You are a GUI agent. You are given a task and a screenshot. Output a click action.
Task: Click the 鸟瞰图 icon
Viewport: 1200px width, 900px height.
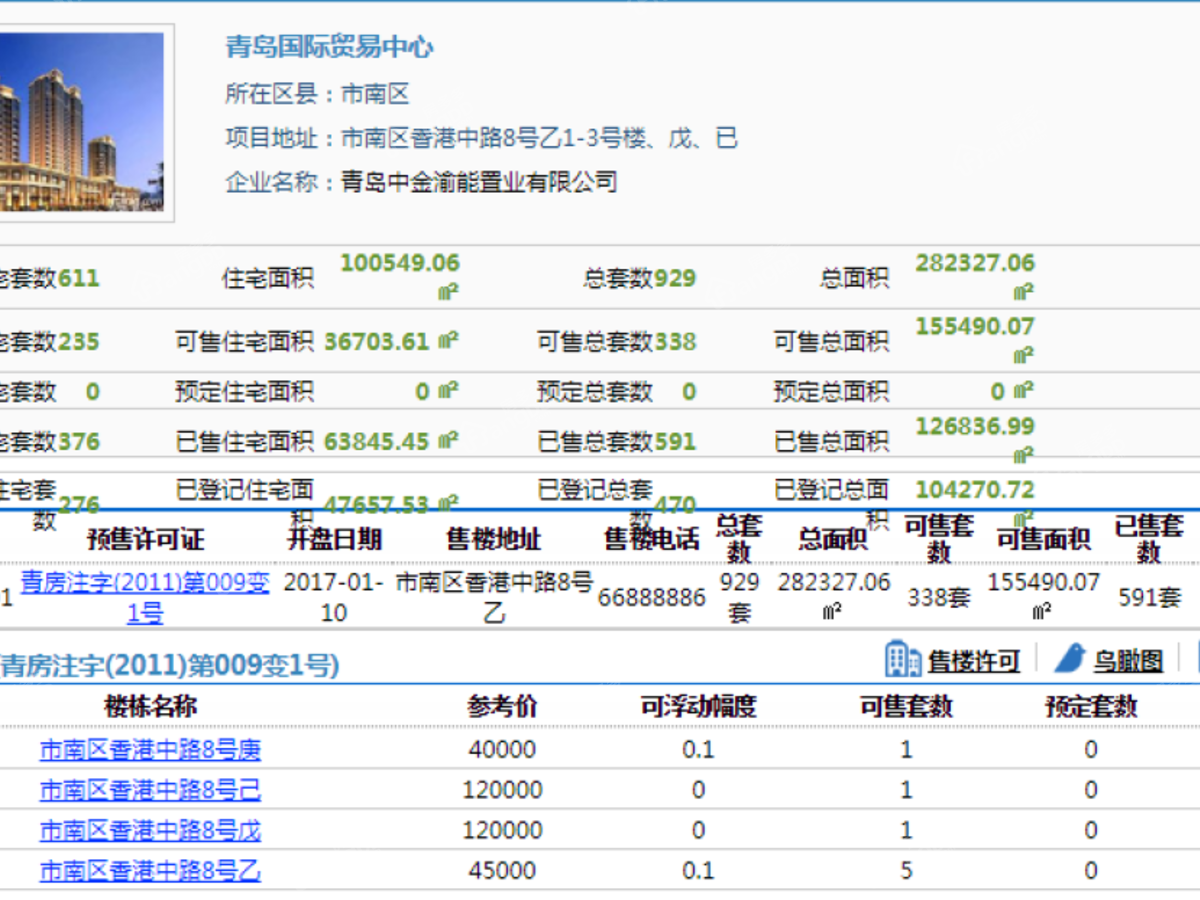click(1069, 658)
